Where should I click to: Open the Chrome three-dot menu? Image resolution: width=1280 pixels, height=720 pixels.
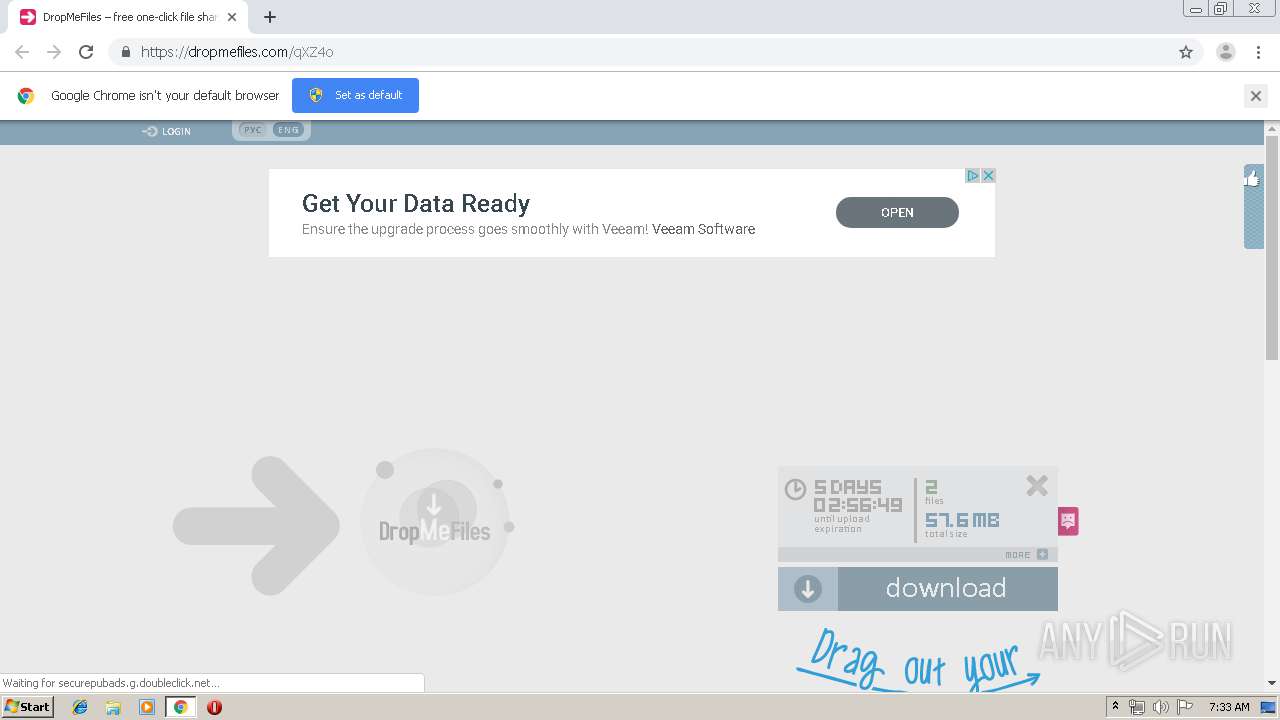tap(1258, 52)
